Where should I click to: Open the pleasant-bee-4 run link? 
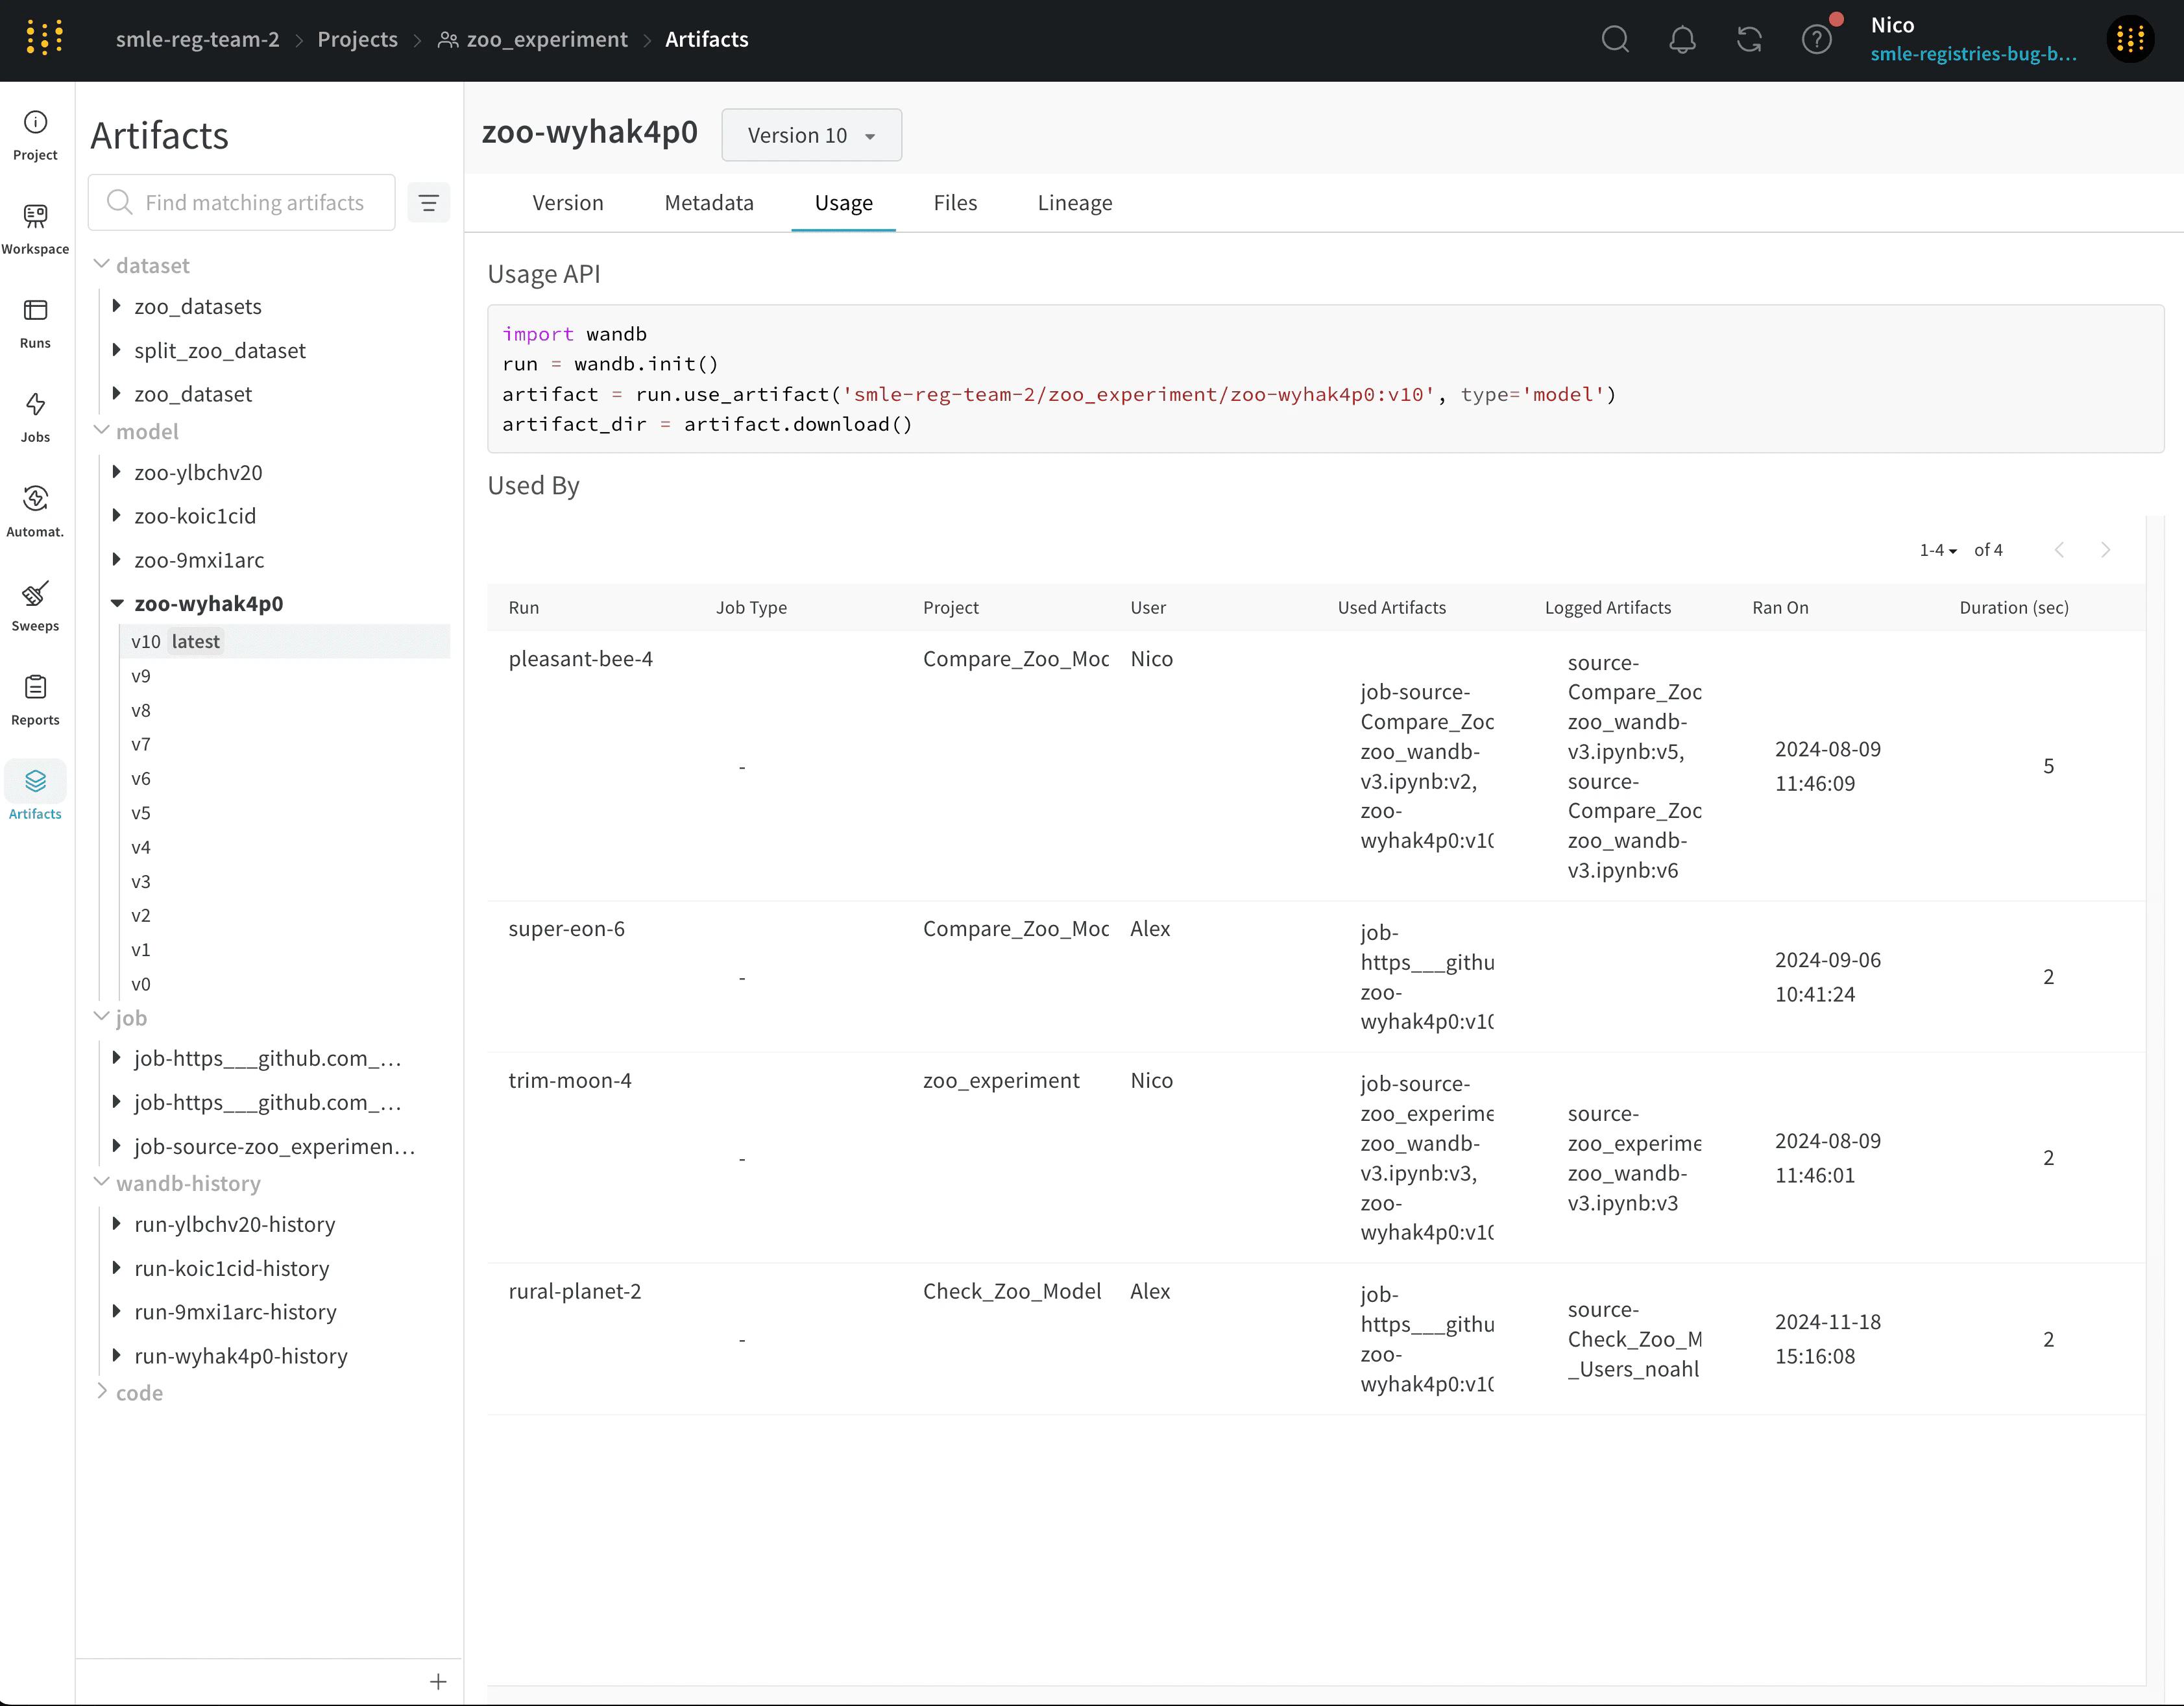[580, 659]
